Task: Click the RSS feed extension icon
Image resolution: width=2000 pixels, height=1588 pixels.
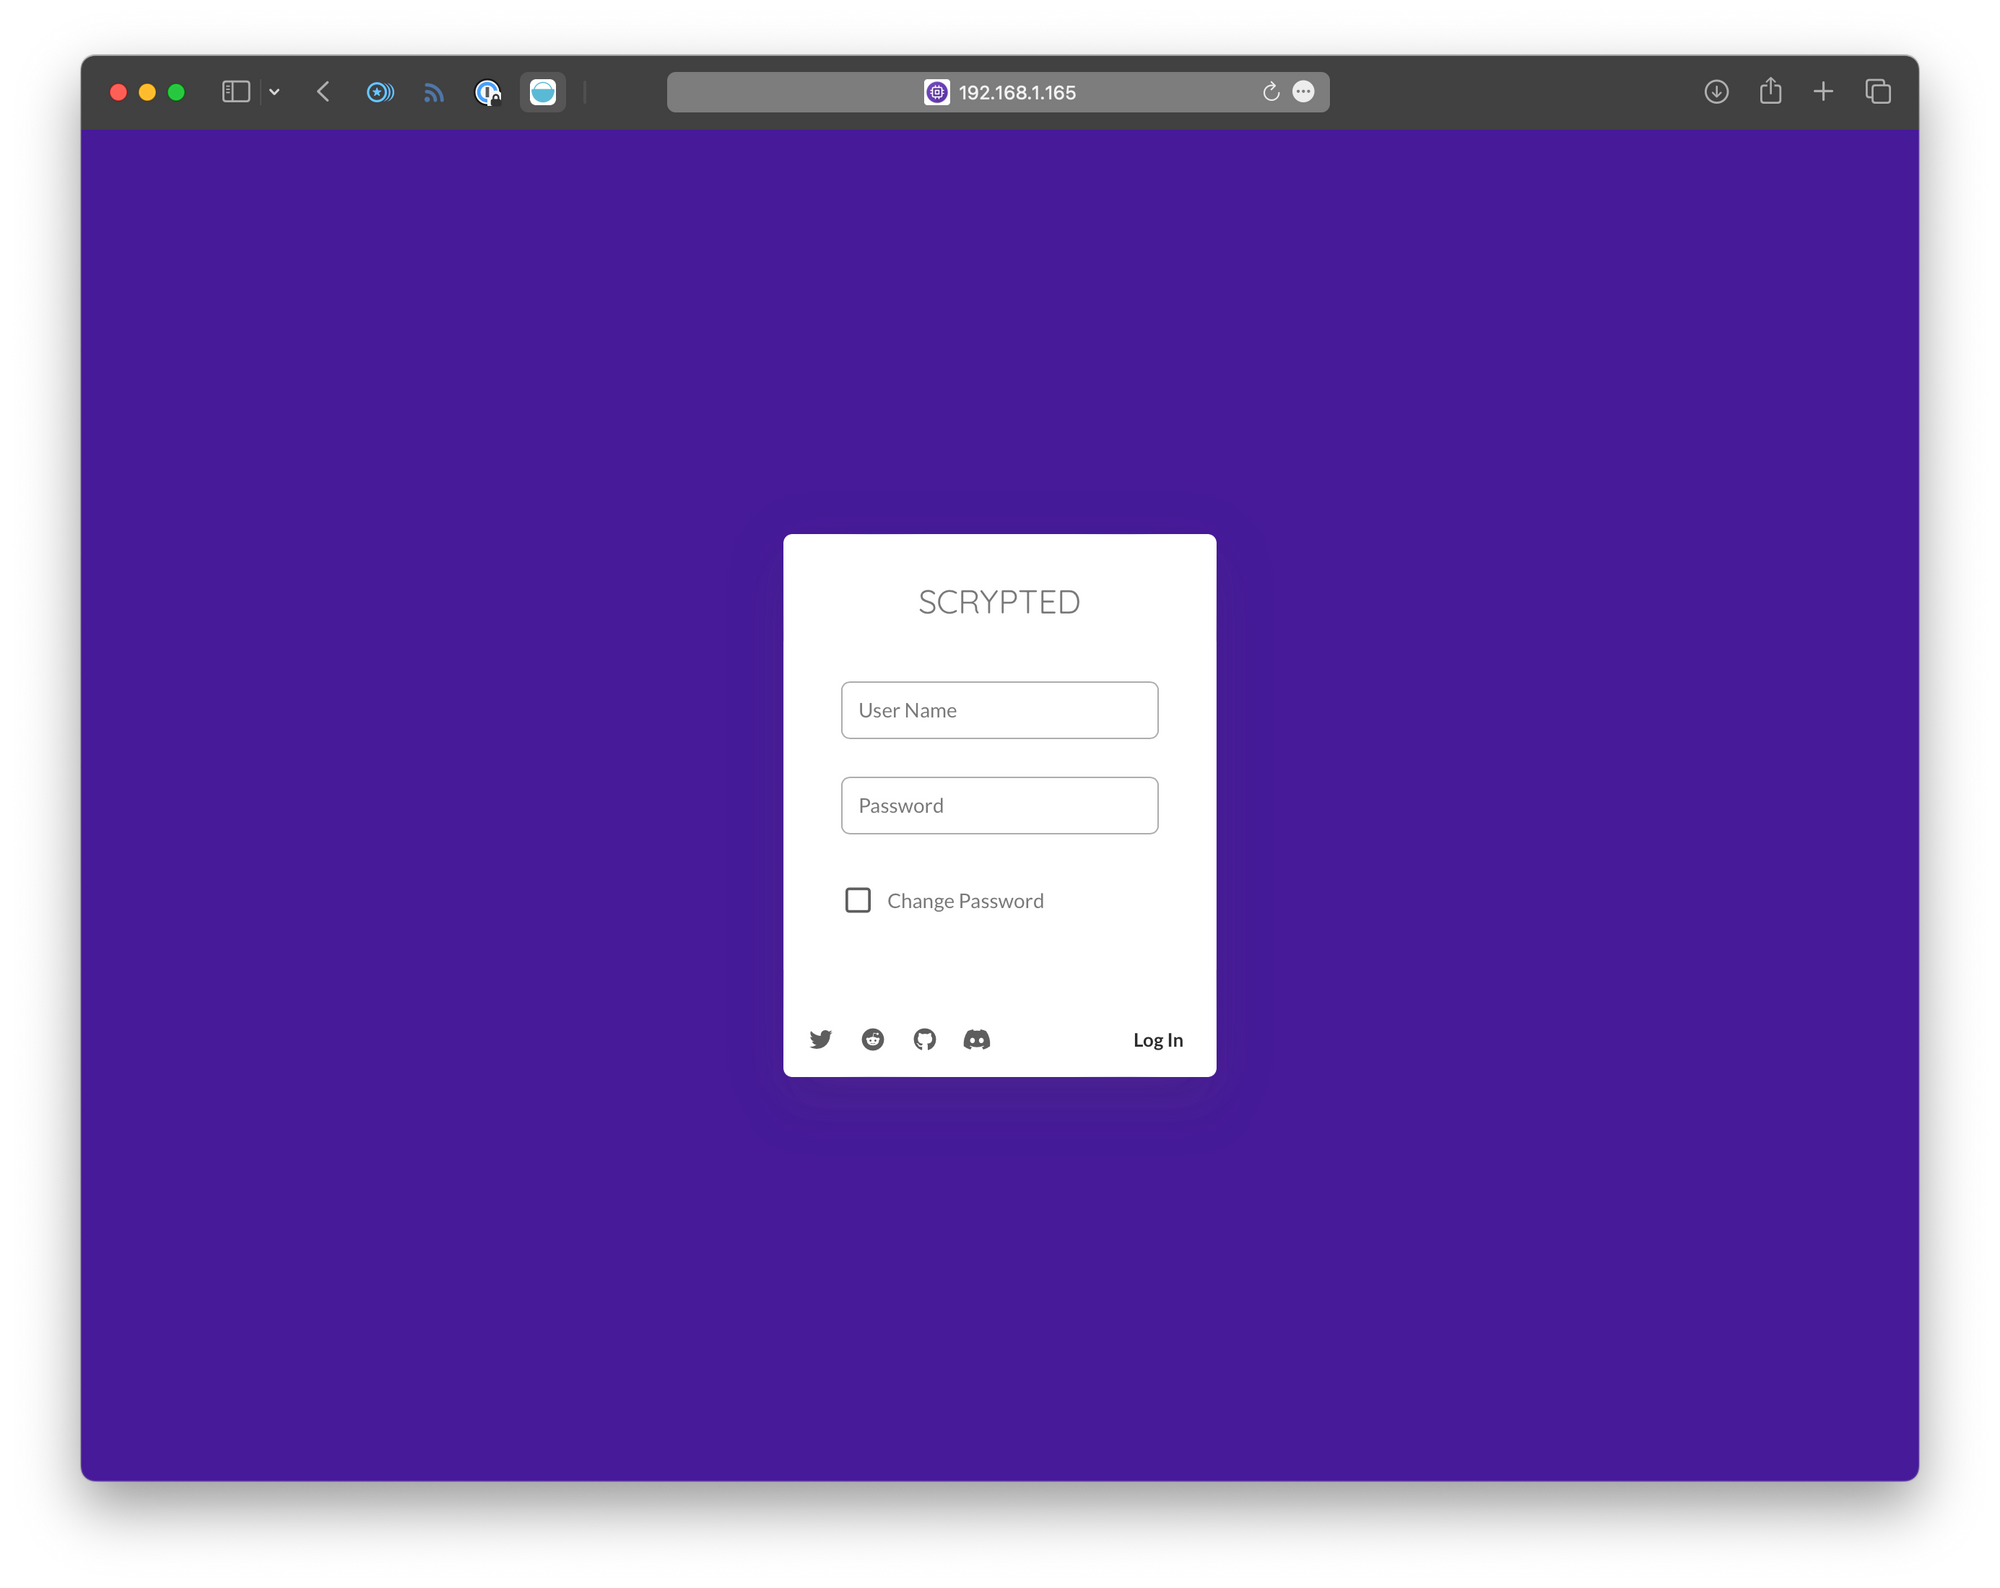Action: 433,92
